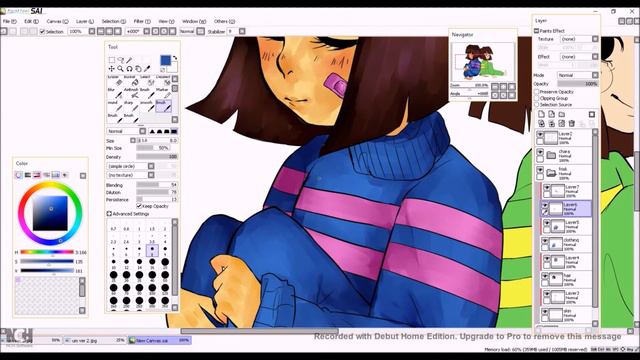The width and height of the screenshot is (640, 360).
Task: Open the Selection menu
Action: 113,21
